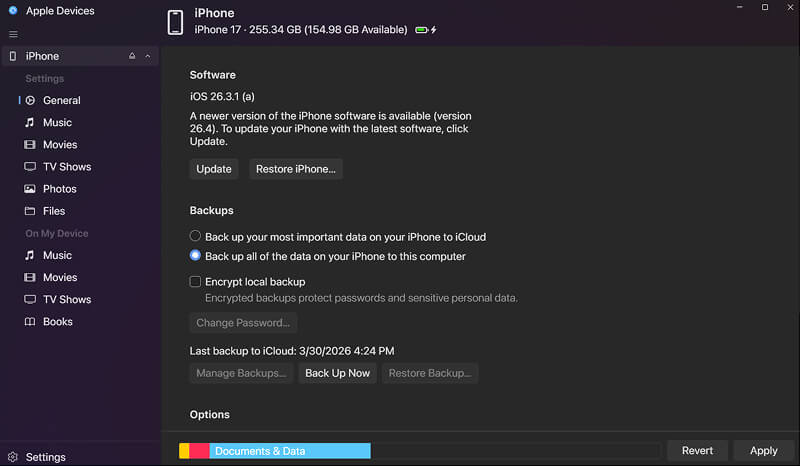This screenshot has height=466, width=800.
Task: Click the Files folder icon
Action: (30, 211)
